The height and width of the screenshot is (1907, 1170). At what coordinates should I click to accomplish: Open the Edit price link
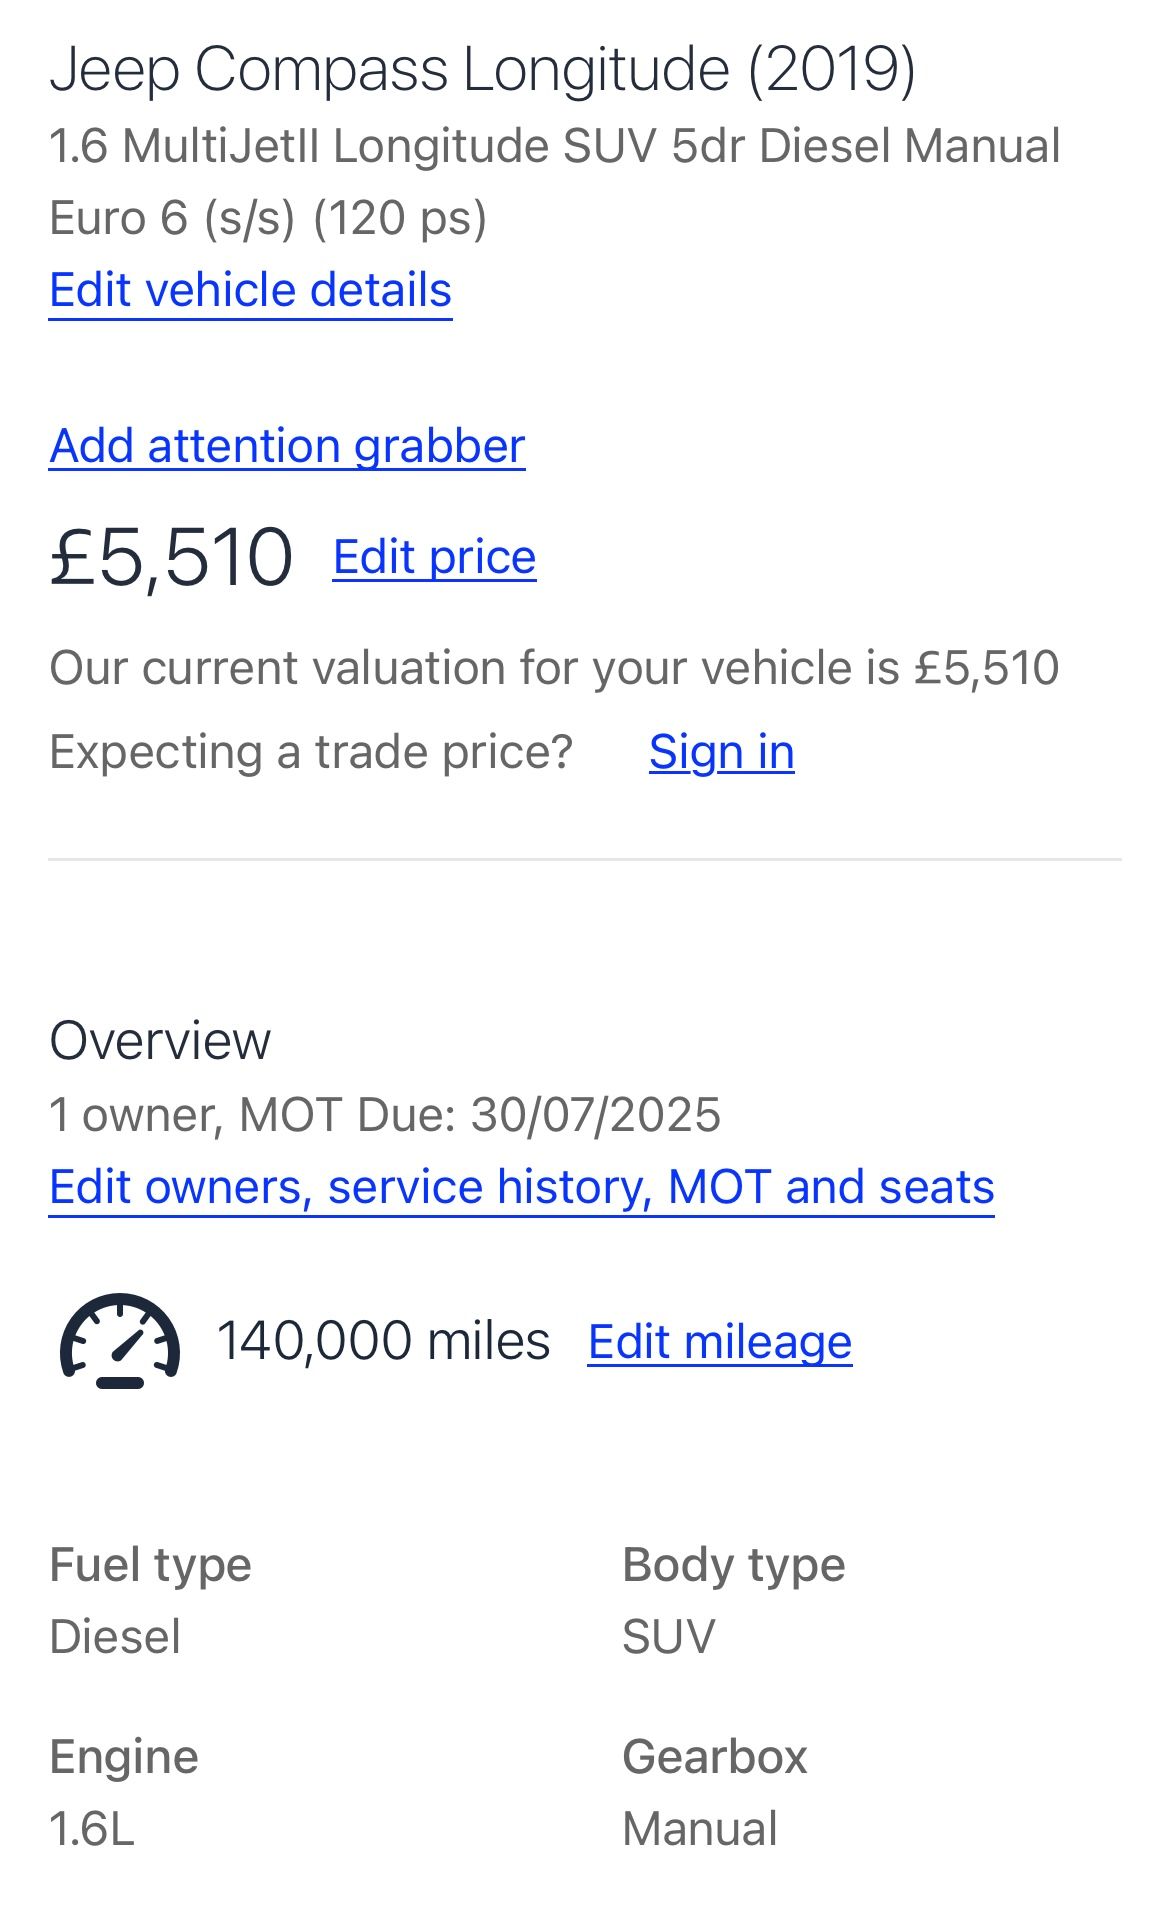(x=434, y=557)
